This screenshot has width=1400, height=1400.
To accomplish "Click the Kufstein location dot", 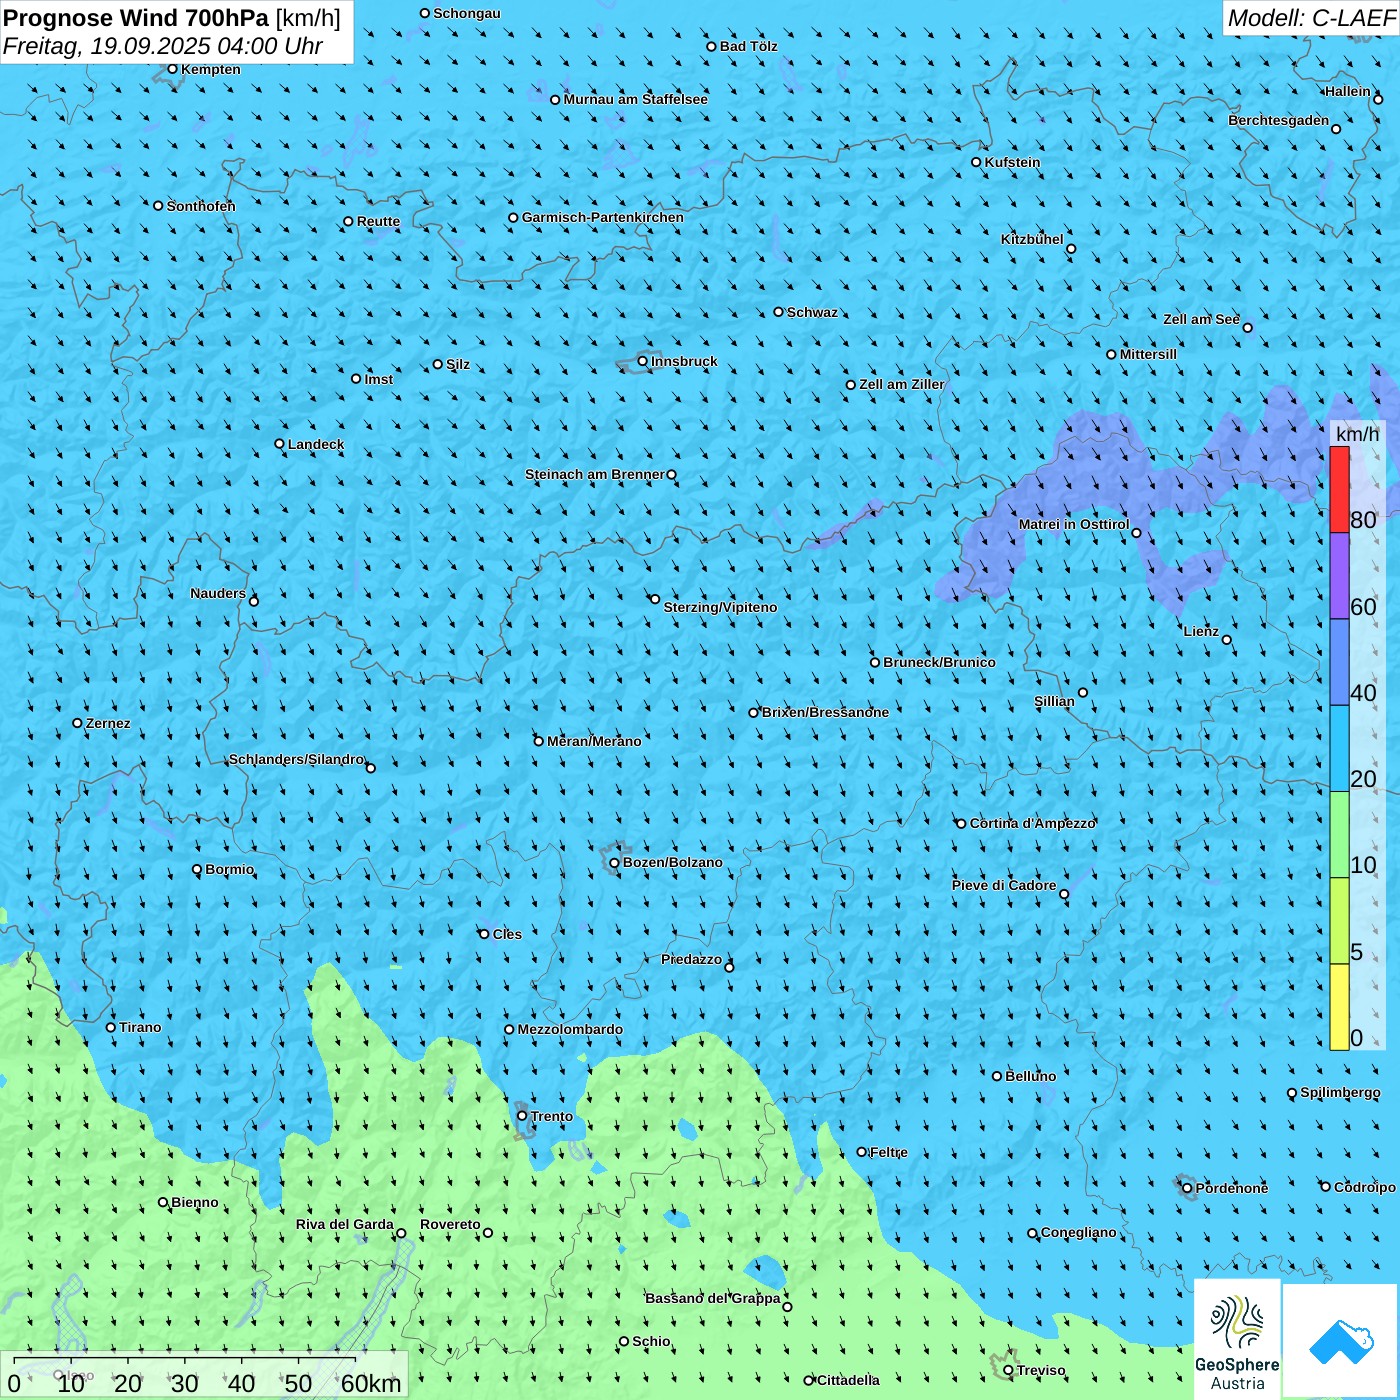I will tap(977, 162).
